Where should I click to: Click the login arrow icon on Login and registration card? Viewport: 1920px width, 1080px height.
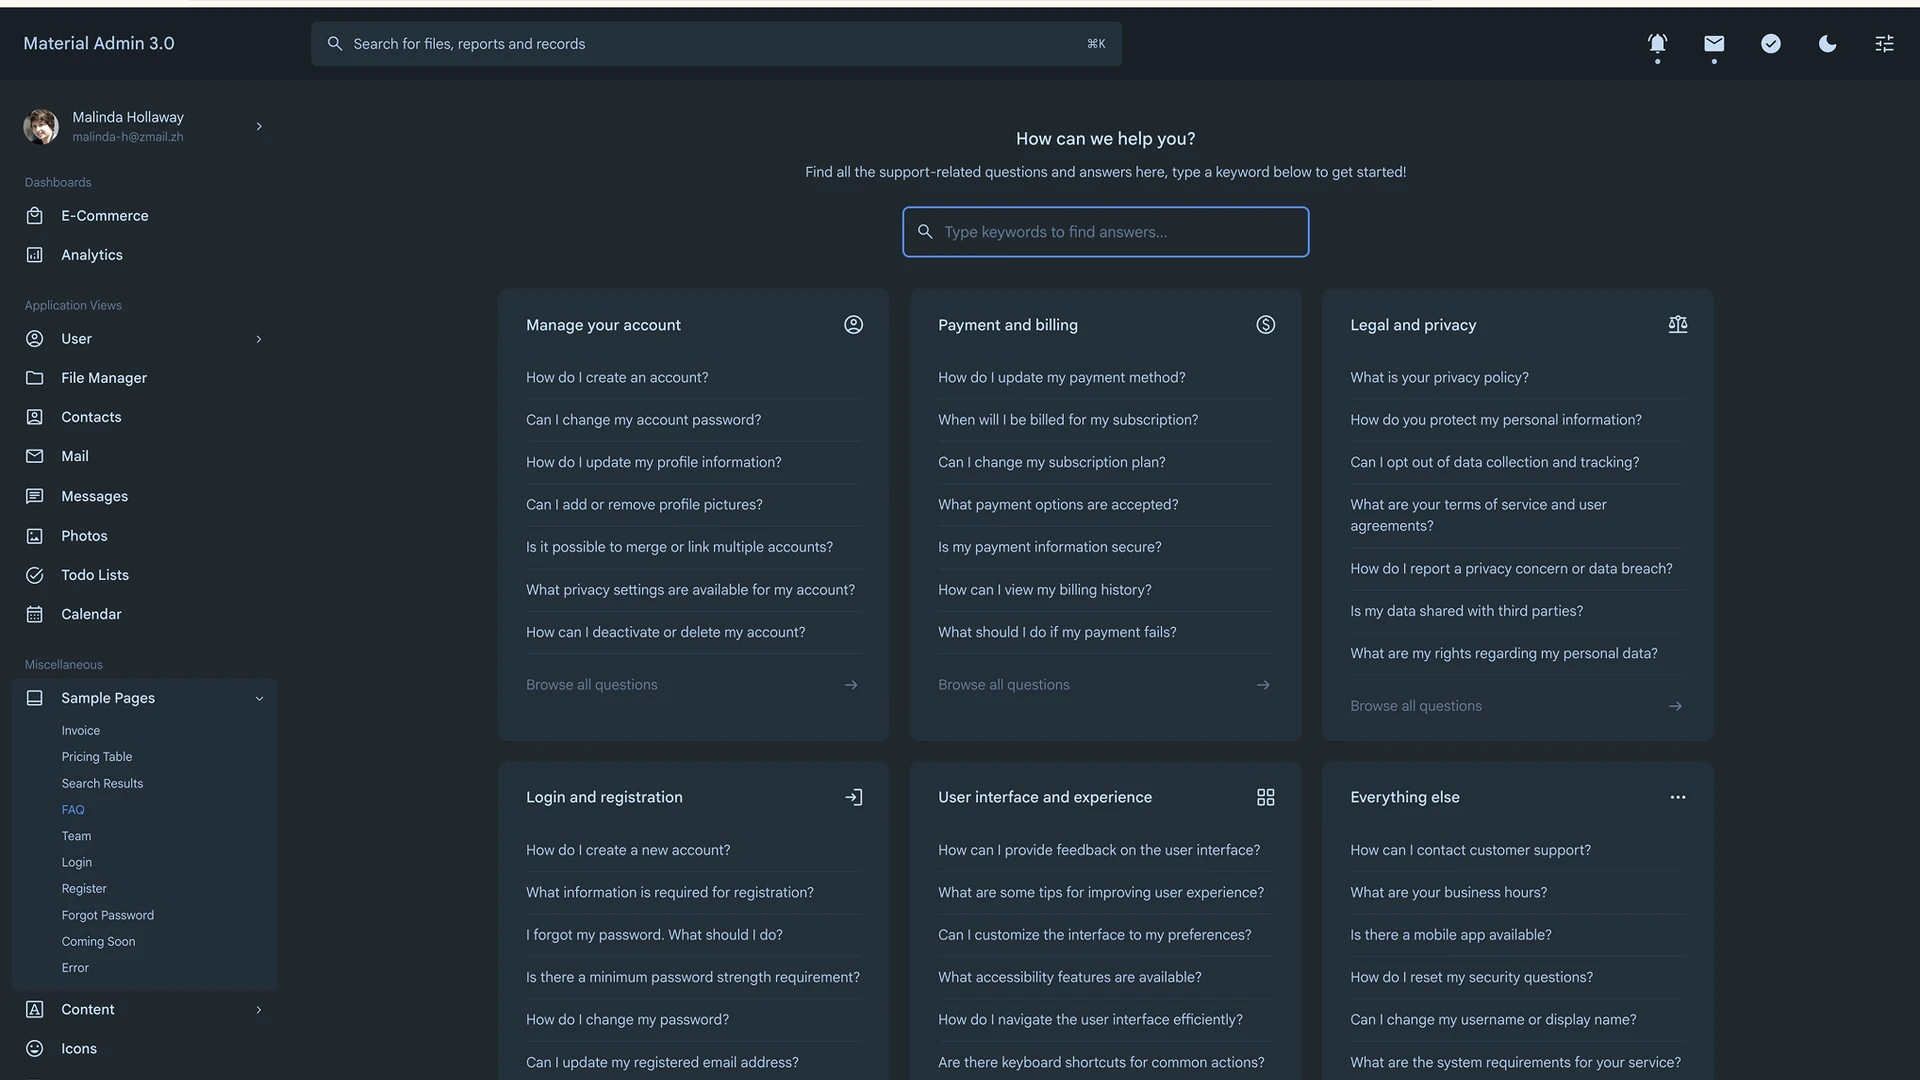coord(853,797)
